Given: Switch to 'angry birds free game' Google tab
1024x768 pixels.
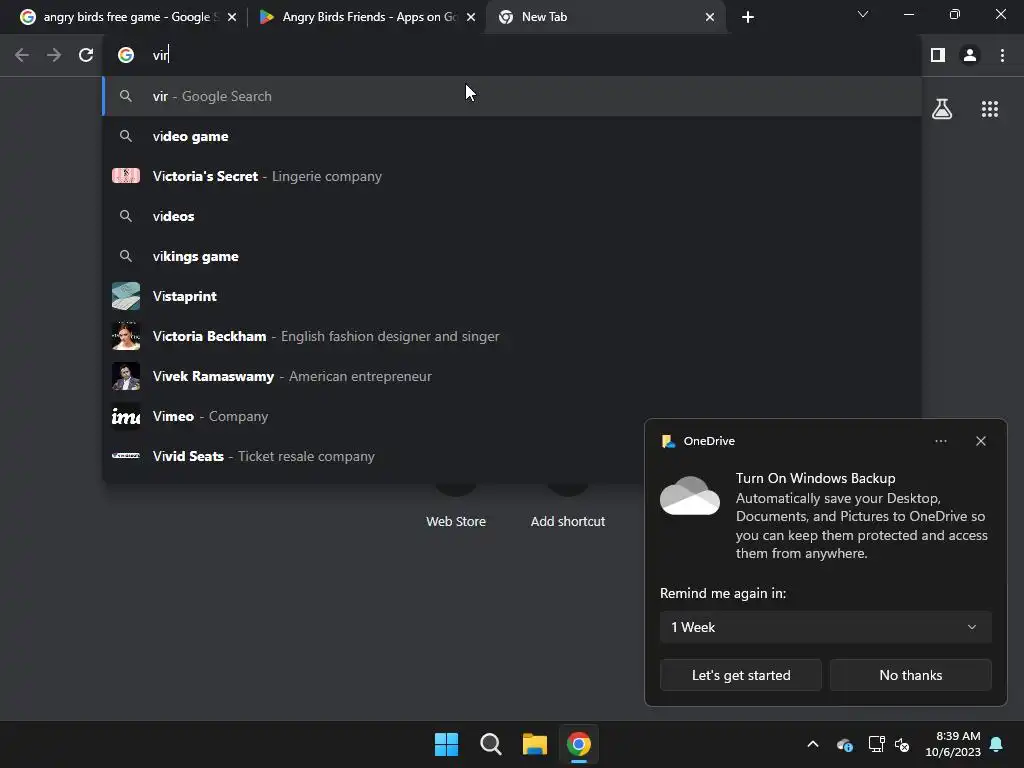Looking at the screenshot, I should point(127,17).
